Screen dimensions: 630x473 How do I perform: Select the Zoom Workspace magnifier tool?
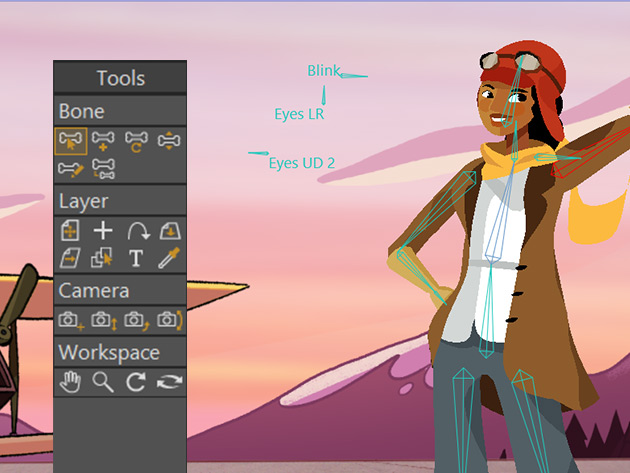coord(103,382)
